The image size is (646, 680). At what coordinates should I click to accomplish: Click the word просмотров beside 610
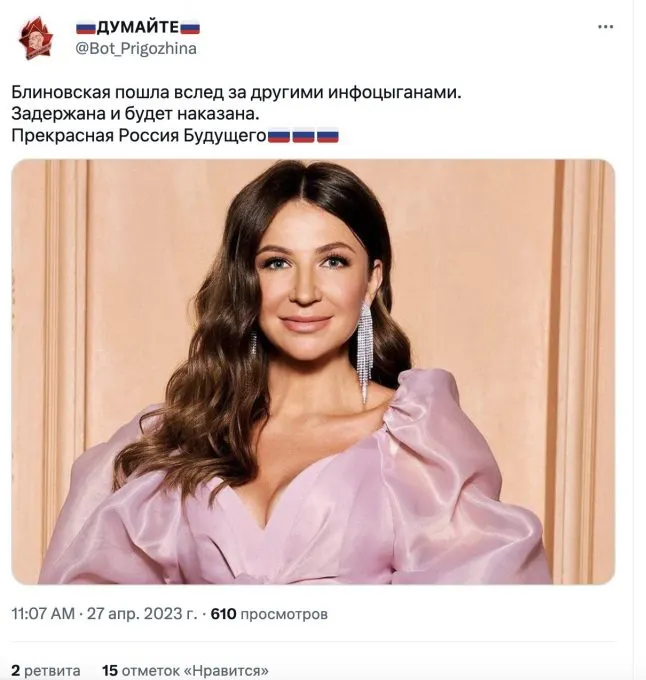click(x=284, y=615)
